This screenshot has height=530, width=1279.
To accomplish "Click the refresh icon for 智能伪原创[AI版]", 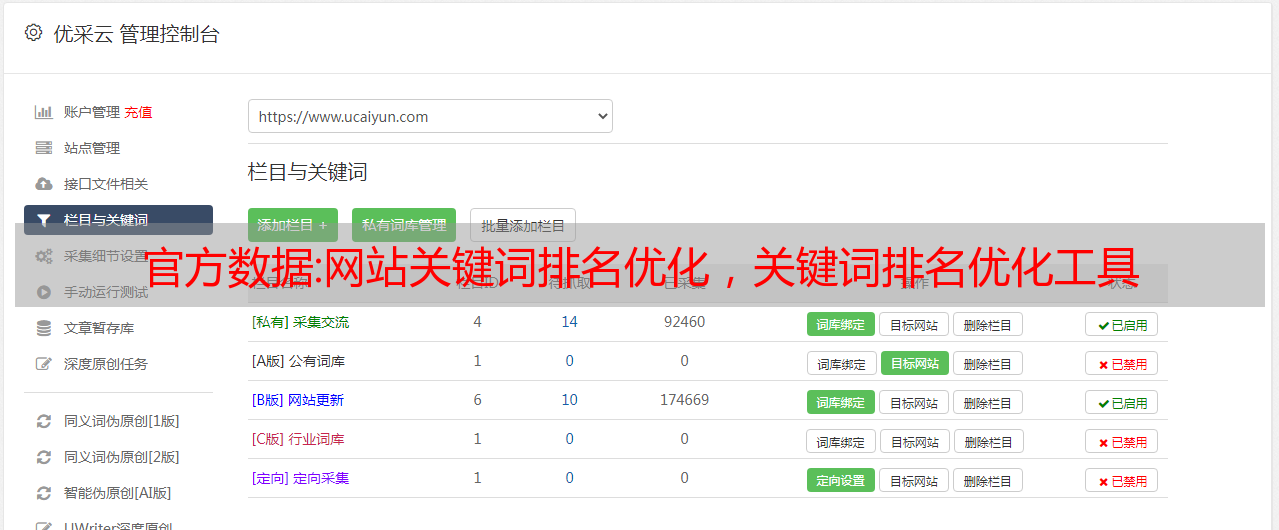I will click(x=44, y=493).
